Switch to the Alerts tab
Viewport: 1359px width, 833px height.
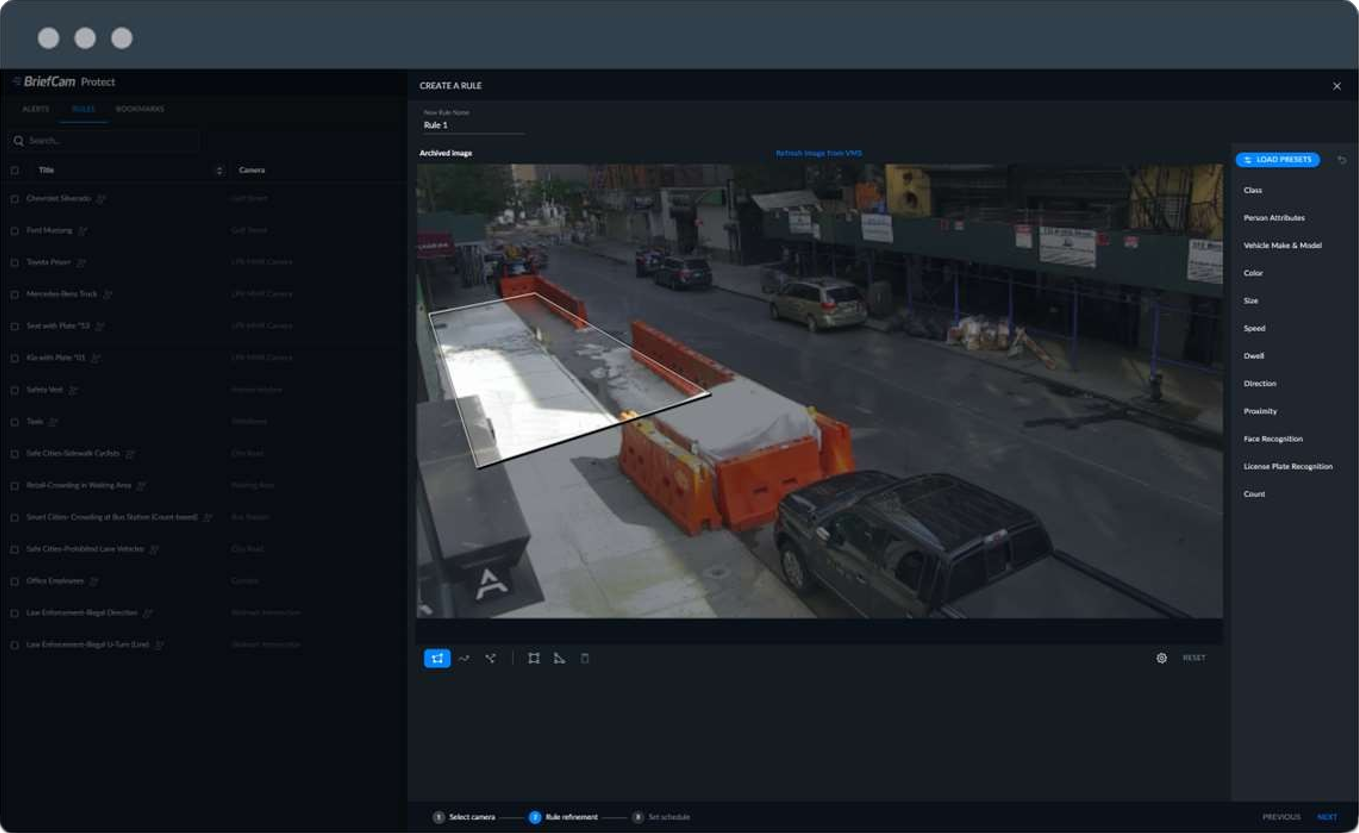36,109
